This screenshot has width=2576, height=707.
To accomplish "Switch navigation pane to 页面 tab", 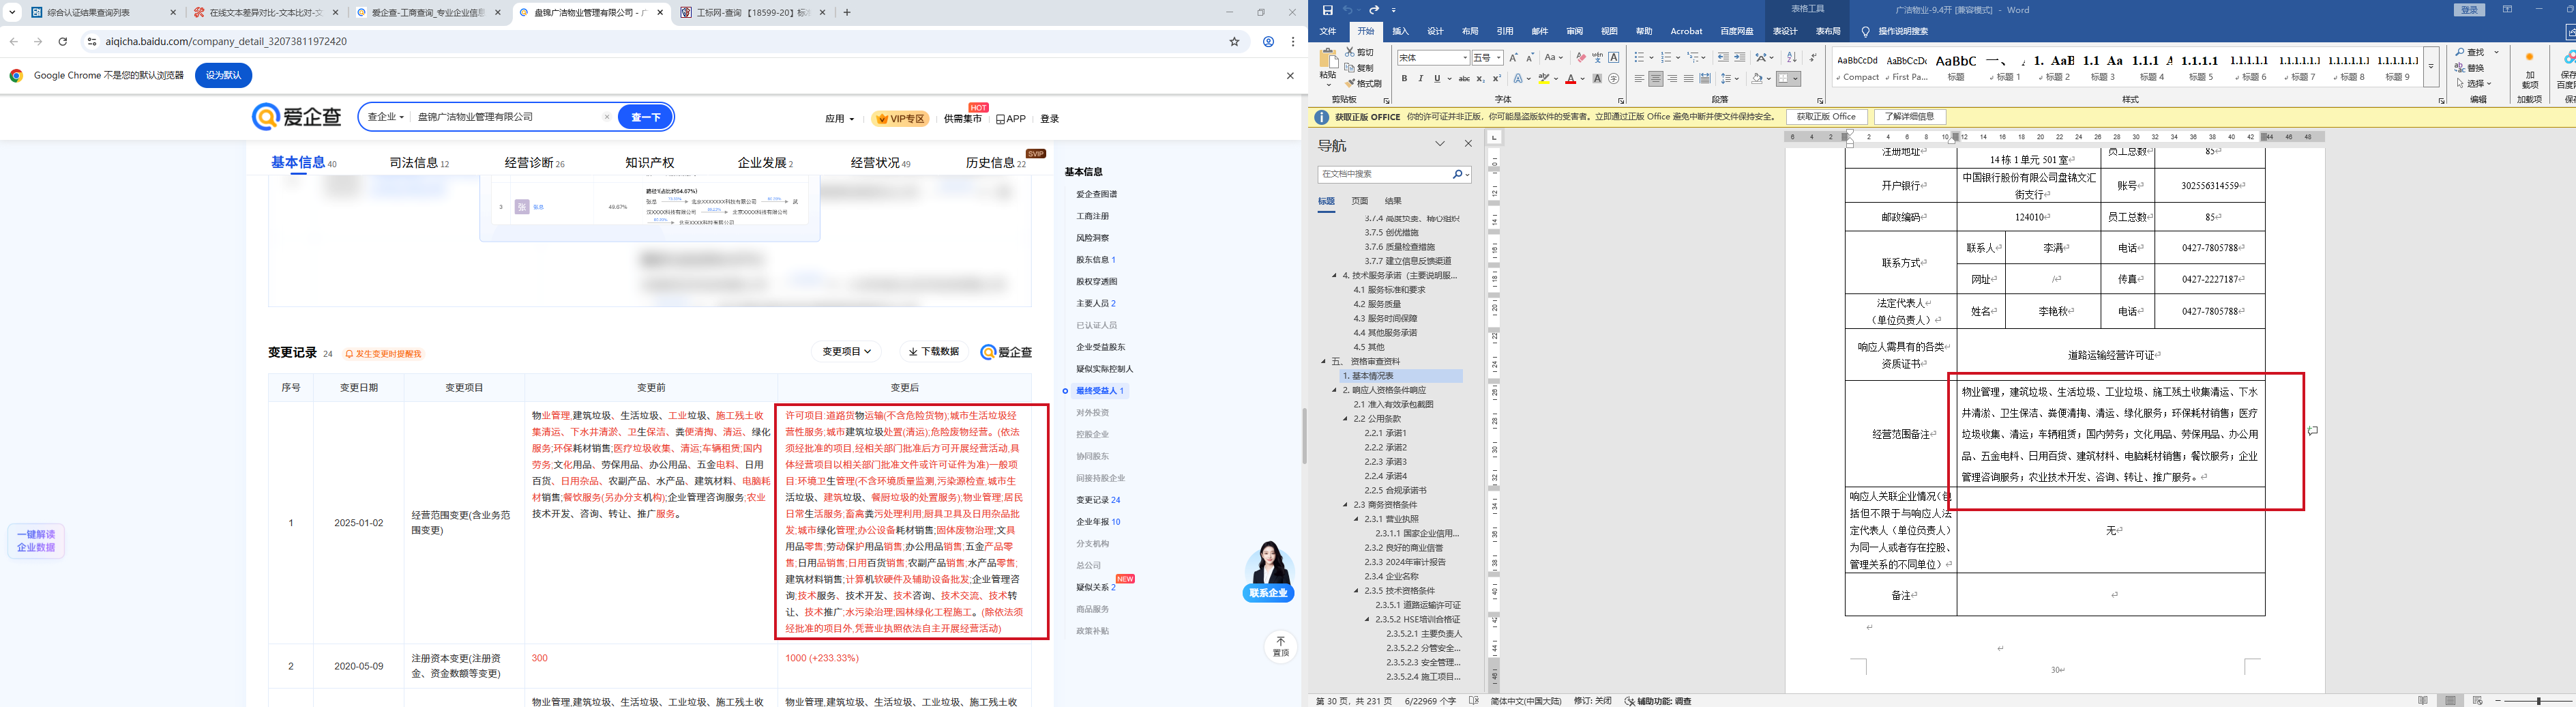I will (x=1360, y=201).
